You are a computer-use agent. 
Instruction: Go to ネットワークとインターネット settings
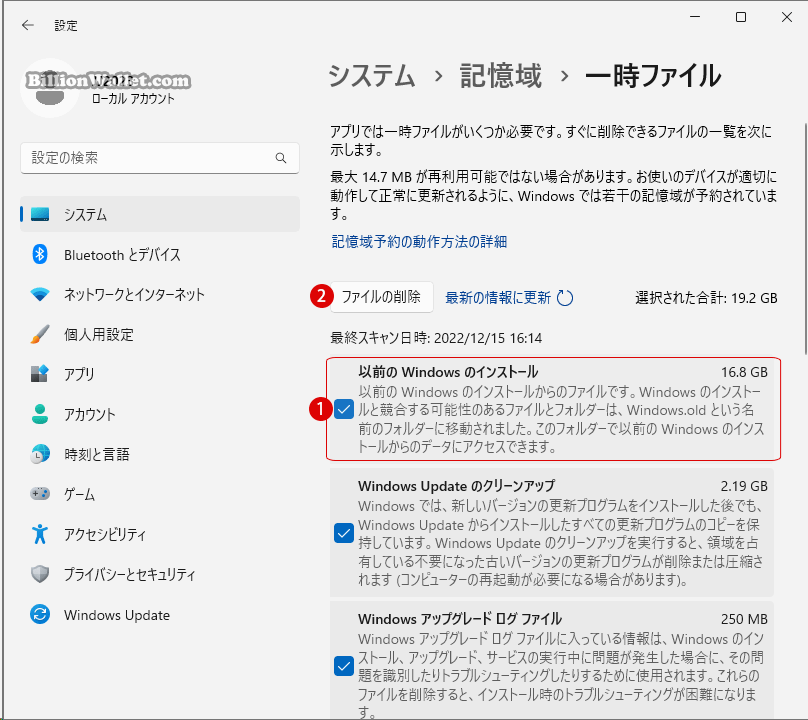(x=160, y=294)
